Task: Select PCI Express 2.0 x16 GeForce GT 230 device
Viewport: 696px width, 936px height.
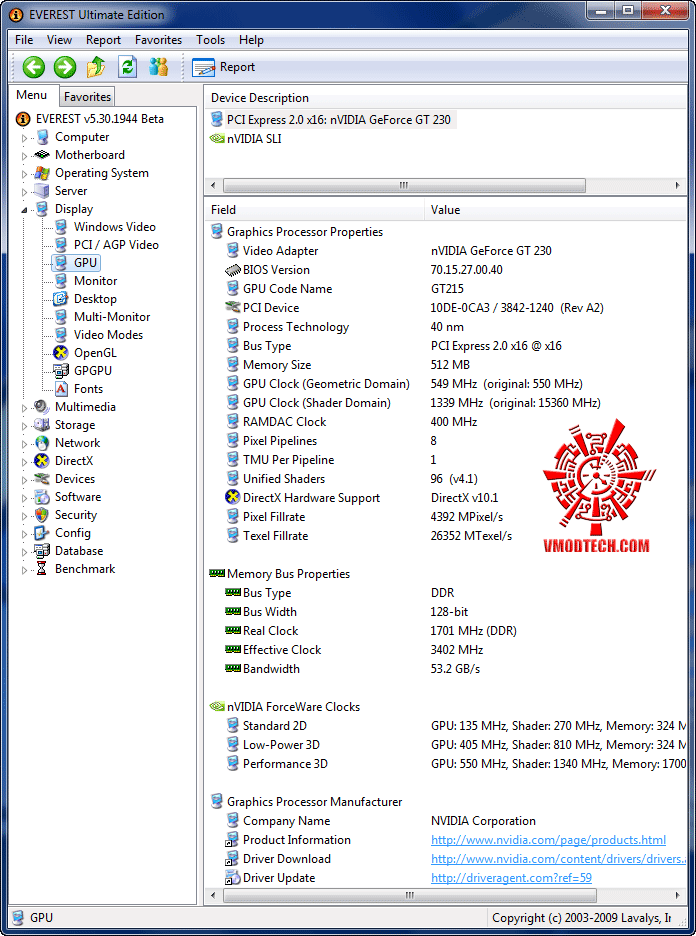Action: point(338,119)
